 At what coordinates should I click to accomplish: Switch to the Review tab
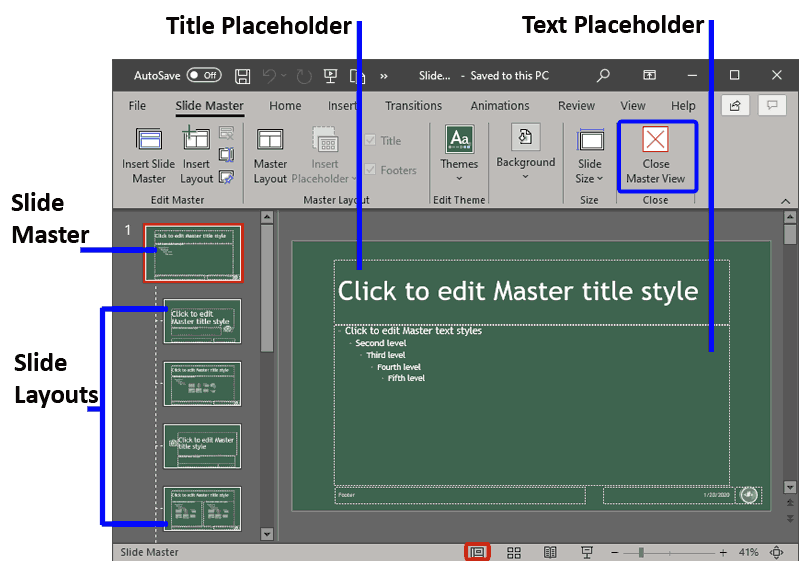(576, 106)
